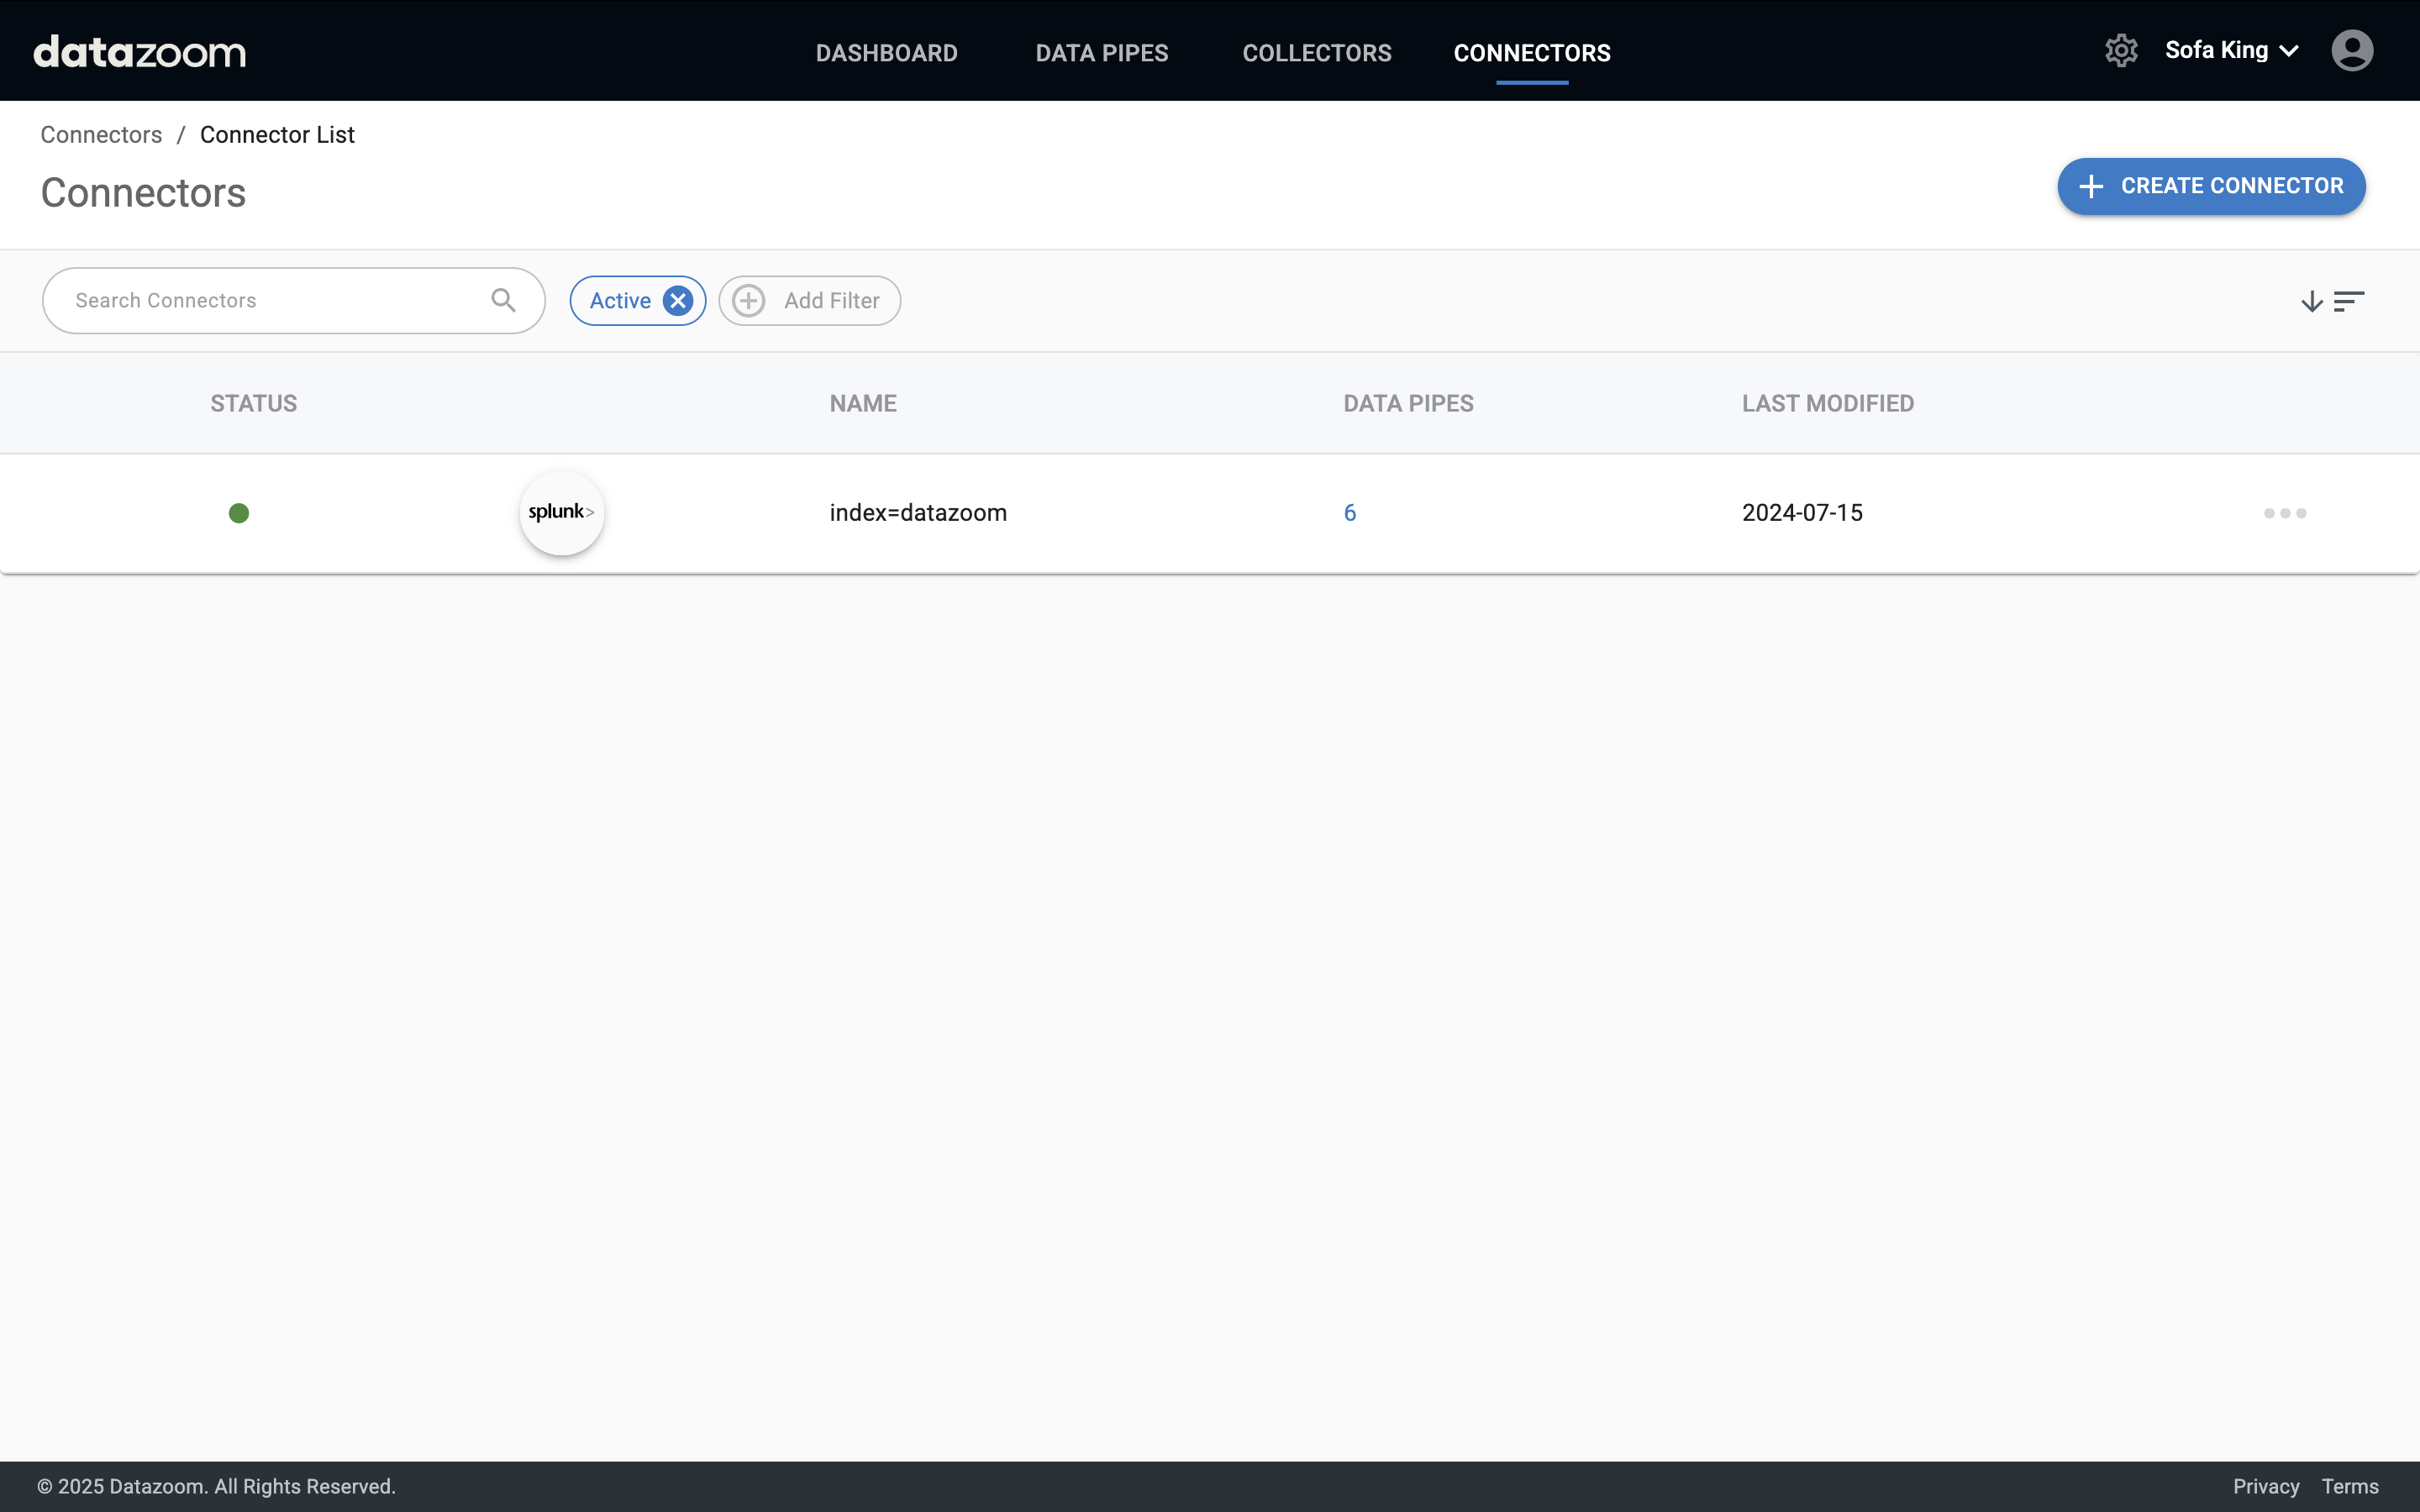Click the Connector List breadcrumb text
2420x1512 pixels.
pos(277,135)
